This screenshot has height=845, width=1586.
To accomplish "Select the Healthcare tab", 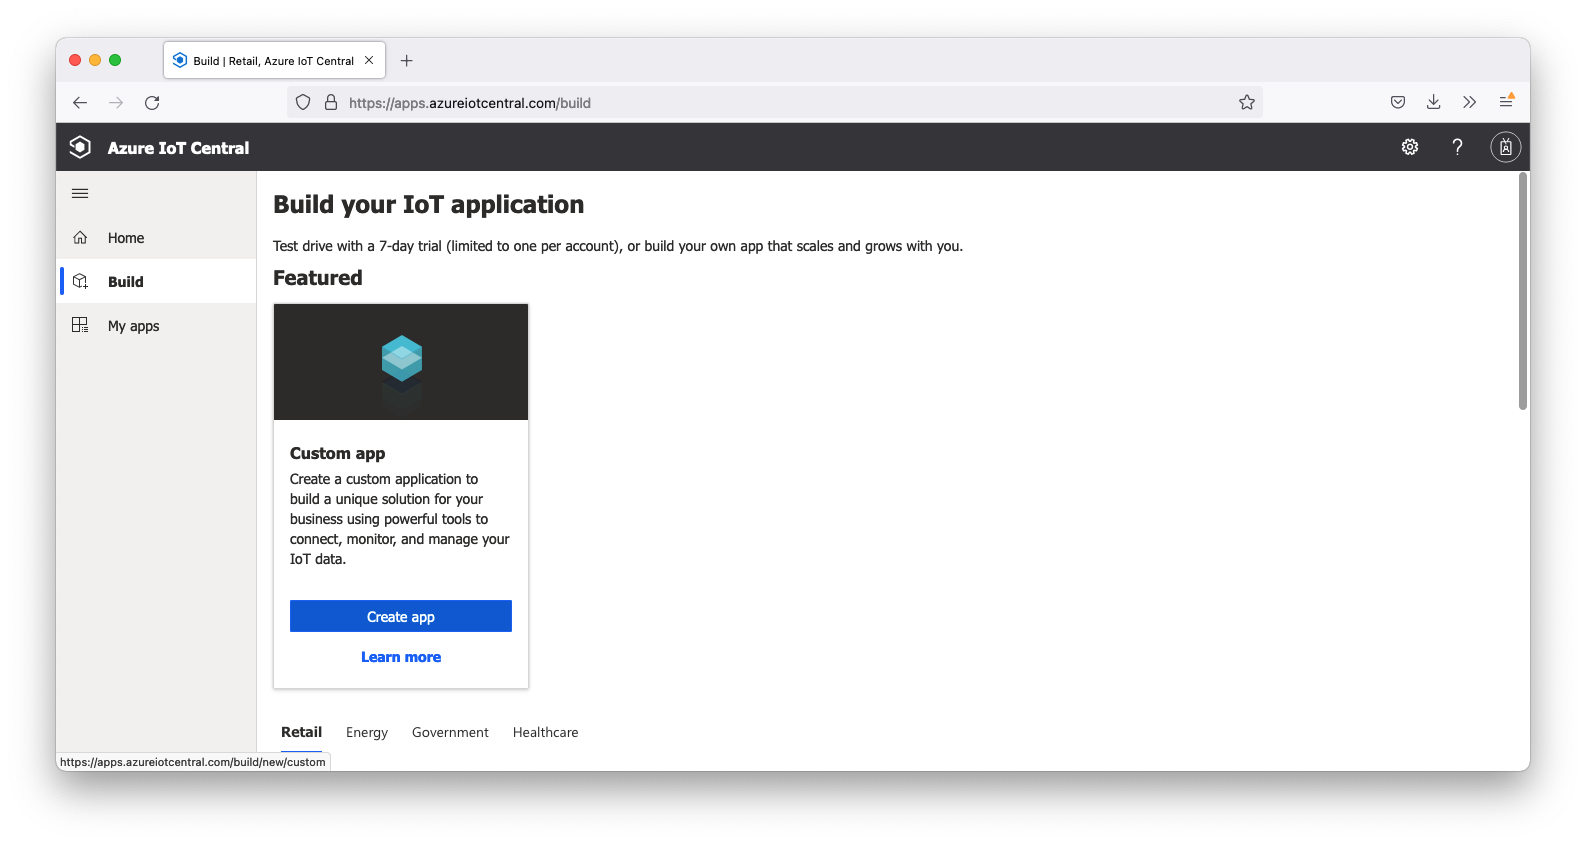I will 545,732.
